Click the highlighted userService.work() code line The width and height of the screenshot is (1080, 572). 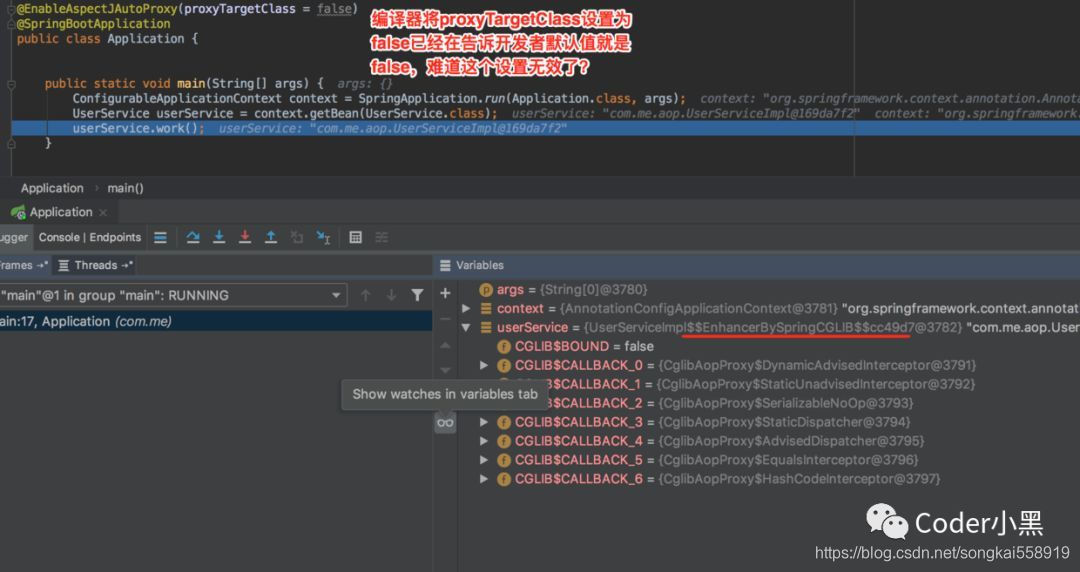click(546, 128)
